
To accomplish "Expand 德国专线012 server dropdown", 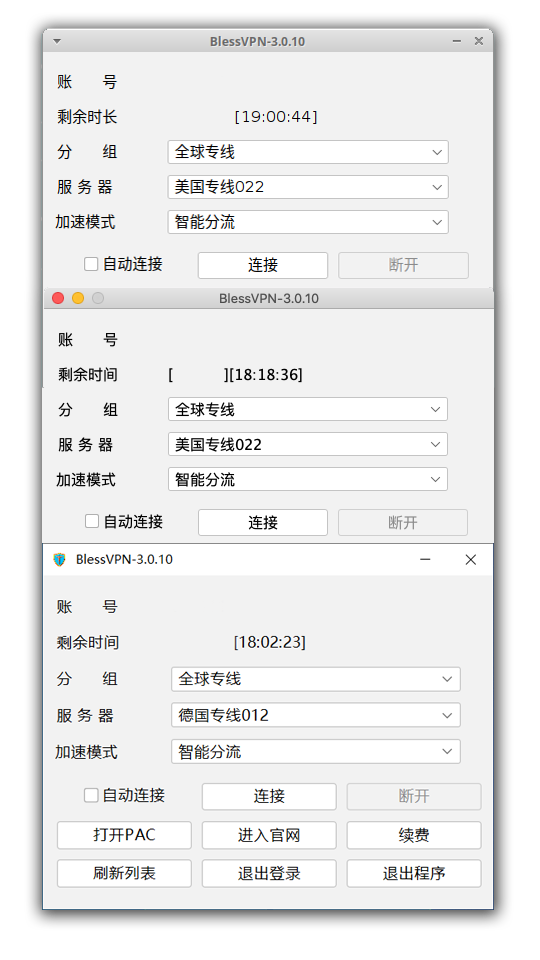I will tap(316, 715).
